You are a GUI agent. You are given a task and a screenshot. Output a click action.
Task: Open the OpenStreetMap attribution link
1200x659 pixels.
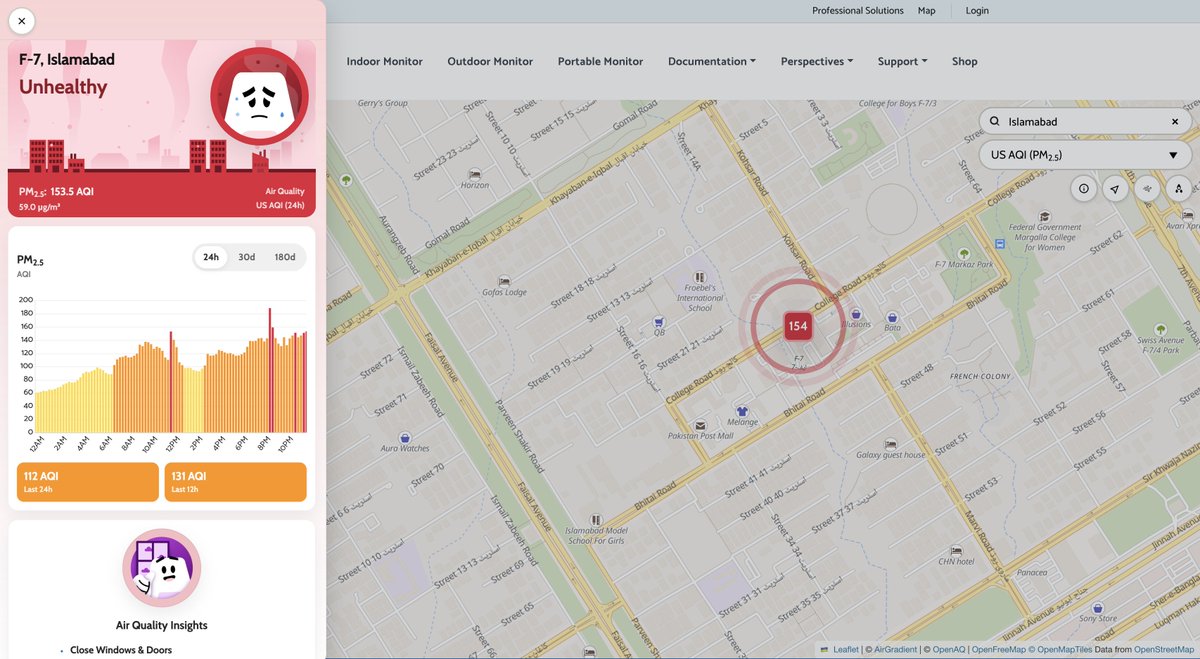[x=1164, y=649]
